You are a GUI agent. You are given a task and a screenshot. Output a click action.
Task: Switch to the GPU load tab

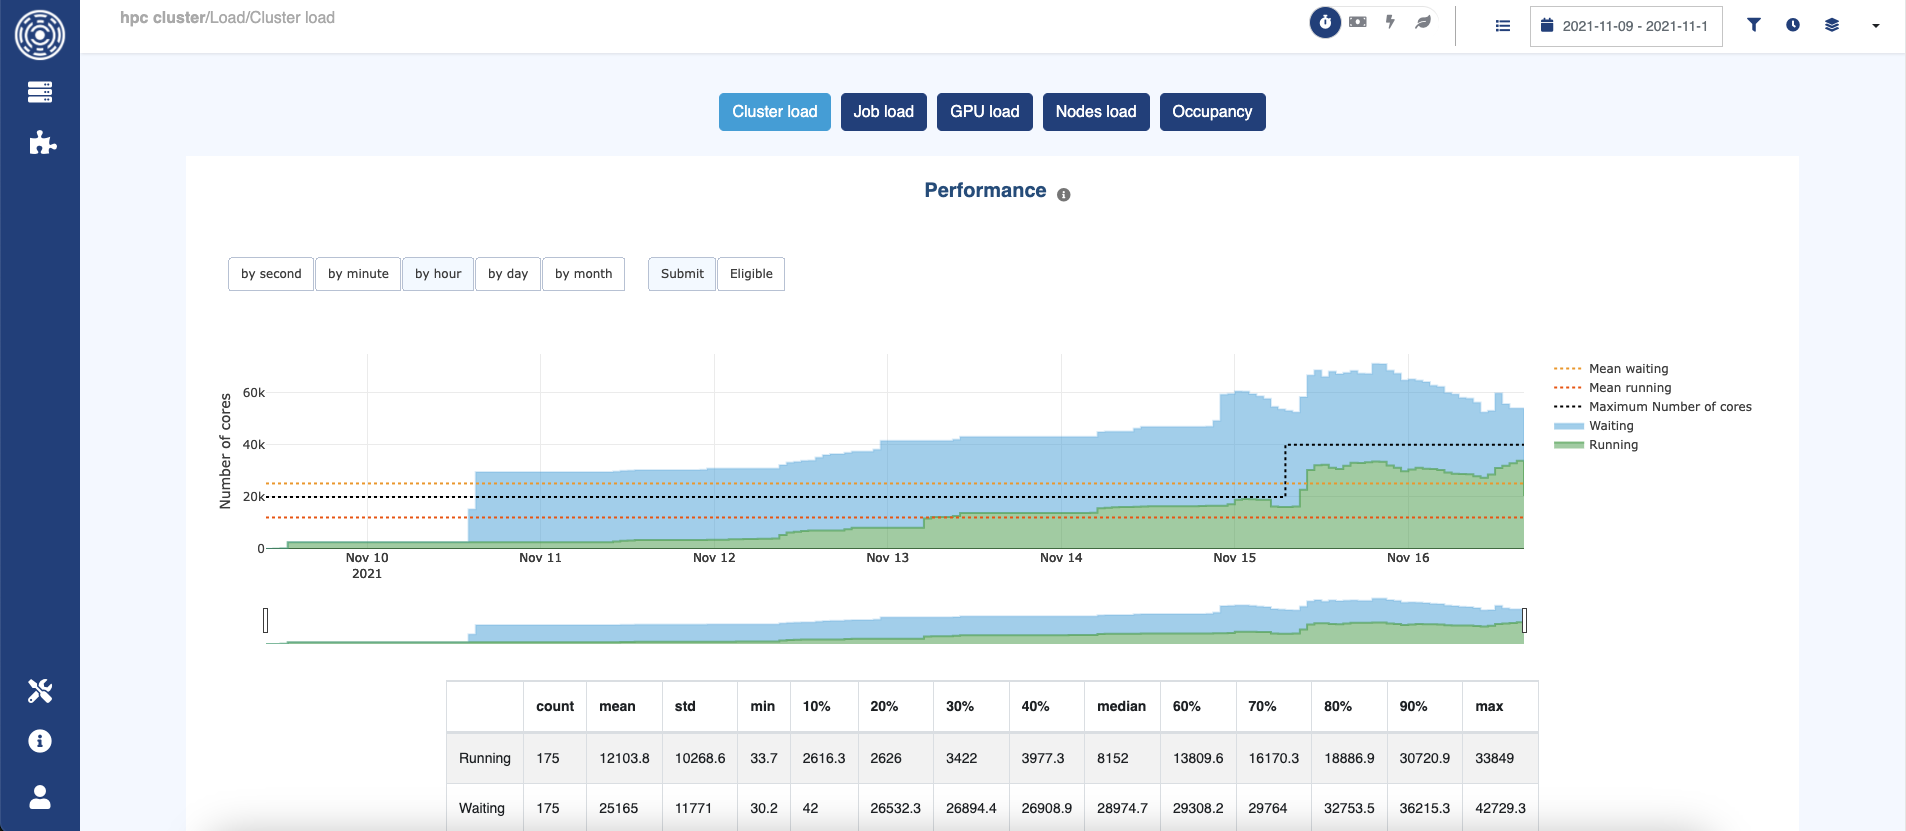click(984, 112)
